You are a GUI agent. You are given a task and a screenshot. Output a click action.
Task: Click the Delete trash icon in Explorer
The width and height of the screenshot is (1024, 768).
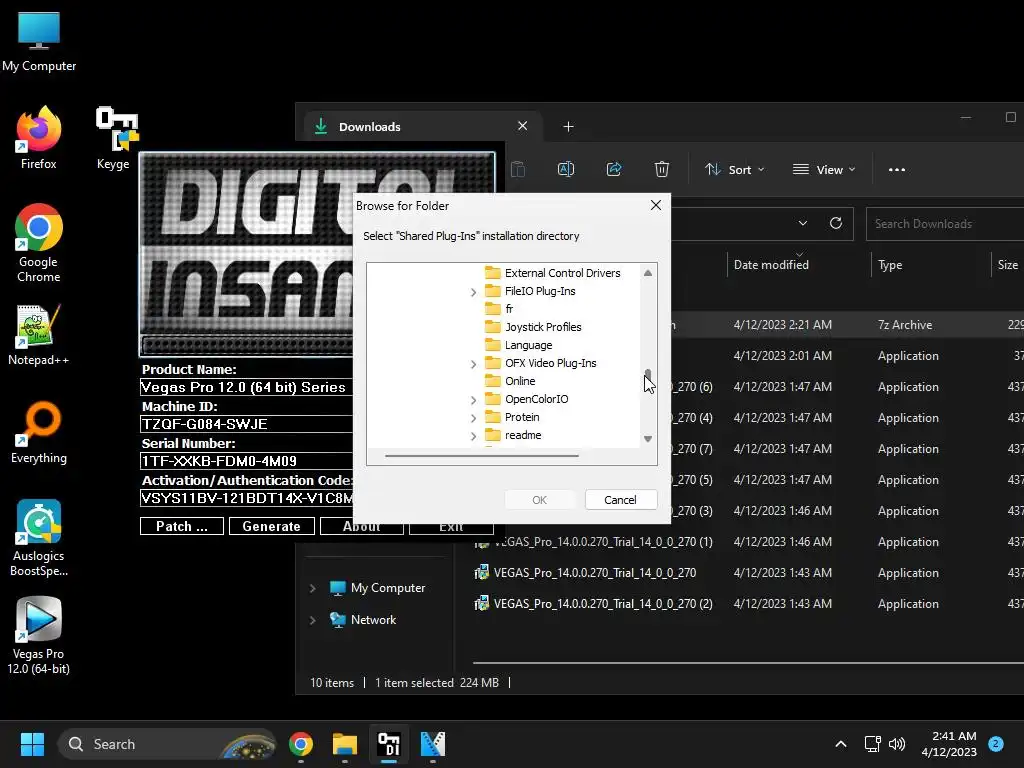click(x=662, y=169)
